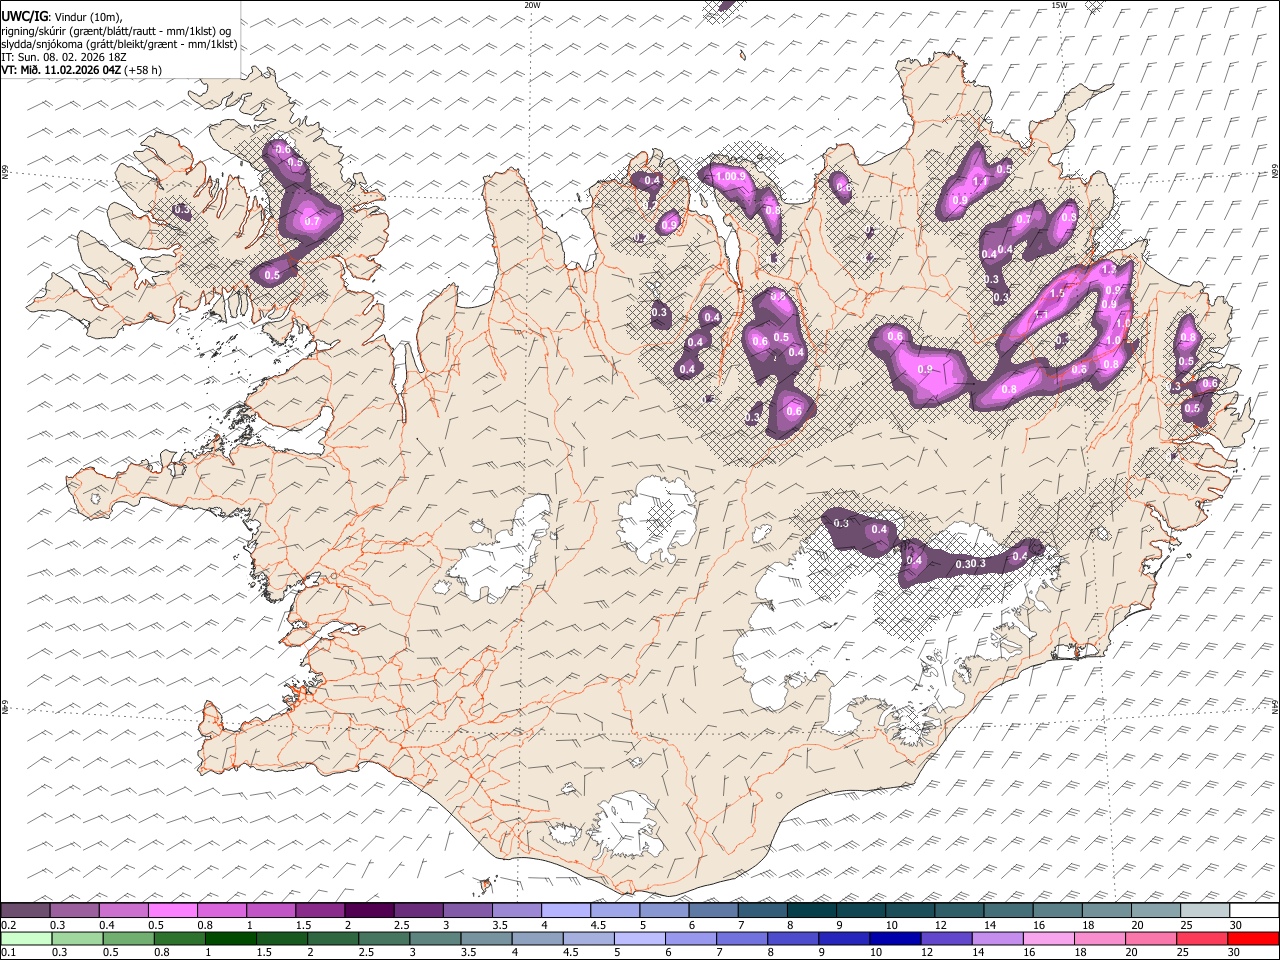Select the 'IT: Sun. 08. 02. 2026 18Z' line
Image resolution: width=1280 pixels, height=960 pixels.
(x=64, y=57)
